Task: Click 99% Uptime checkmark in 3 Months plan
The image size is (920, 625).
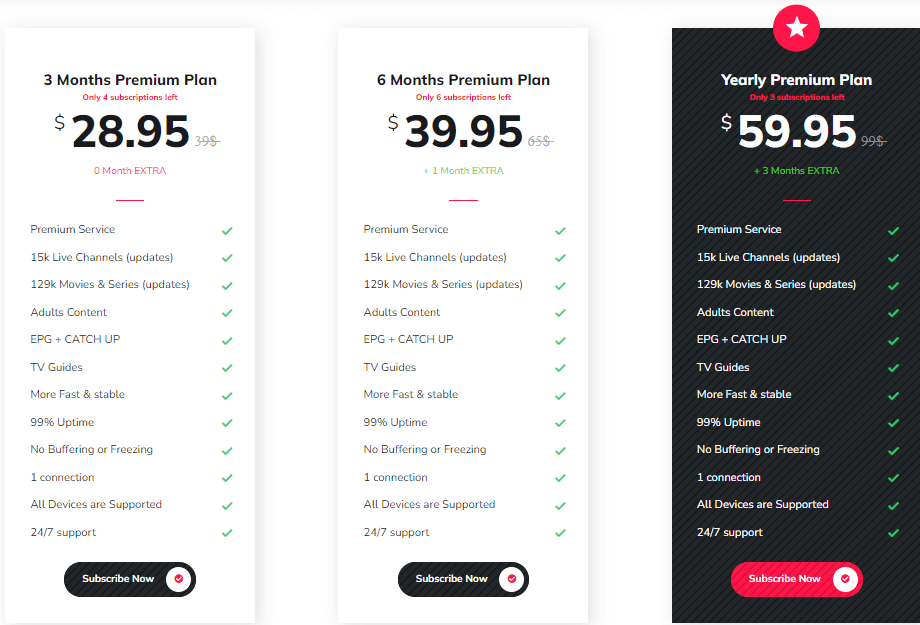Action: tap(227, 423)
